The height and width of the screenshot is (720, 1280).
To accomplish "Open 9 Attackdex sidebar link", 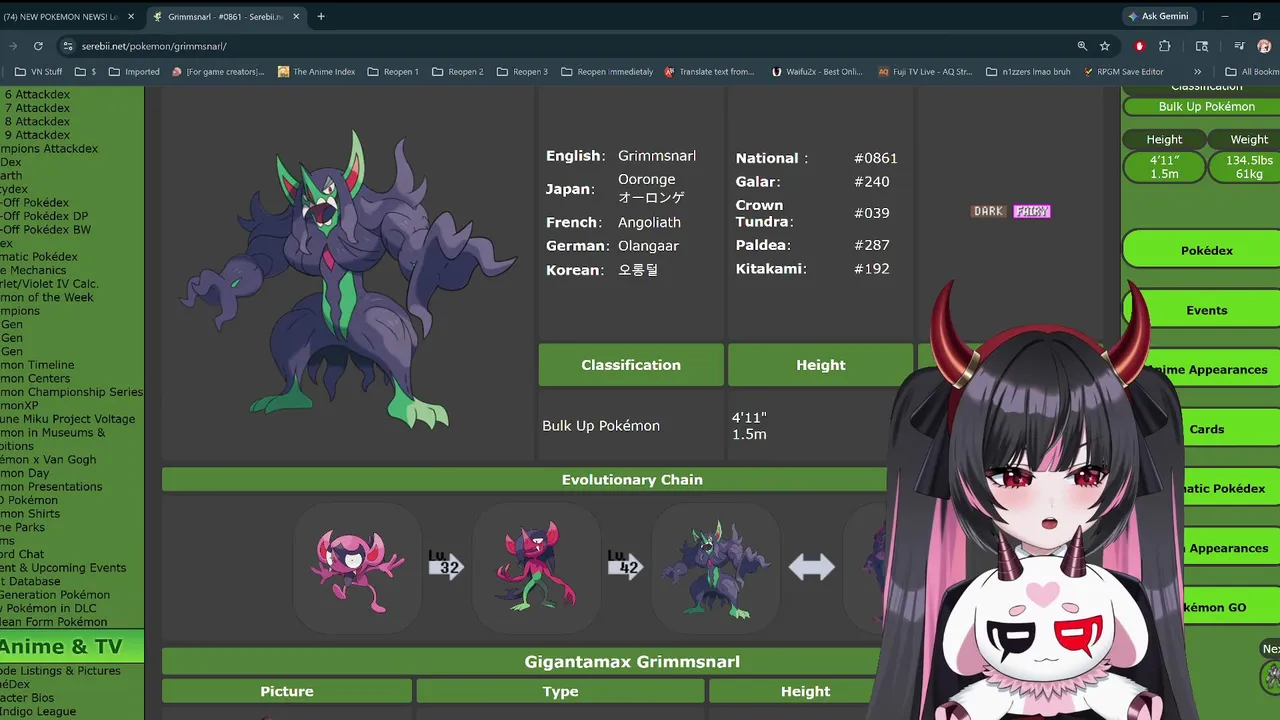I will point(37,135).
